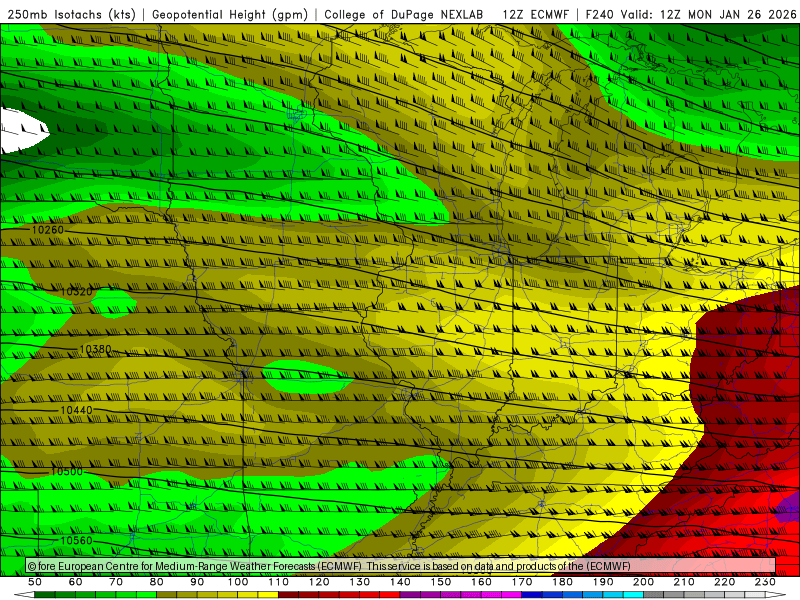This screenshot has height=600, width=800.
Task: Click the 160 knot legend value
Action: pos(481,582)
